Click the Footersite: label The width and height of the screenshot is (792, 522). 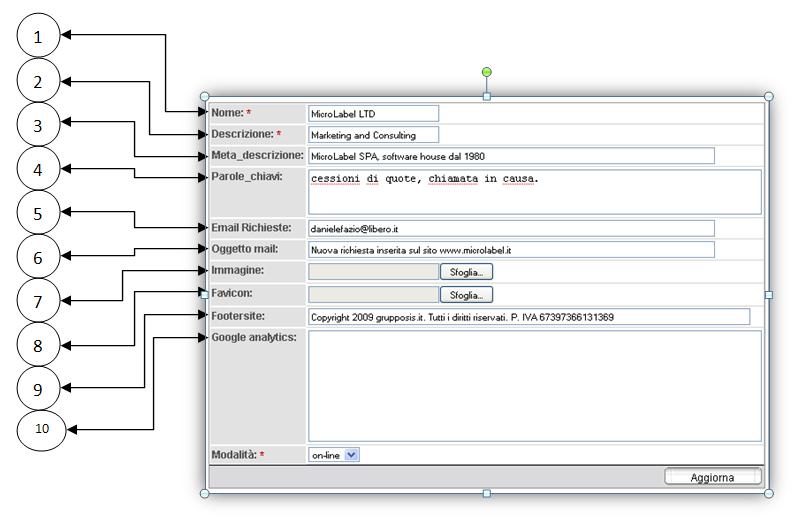[x=238, y=316]
